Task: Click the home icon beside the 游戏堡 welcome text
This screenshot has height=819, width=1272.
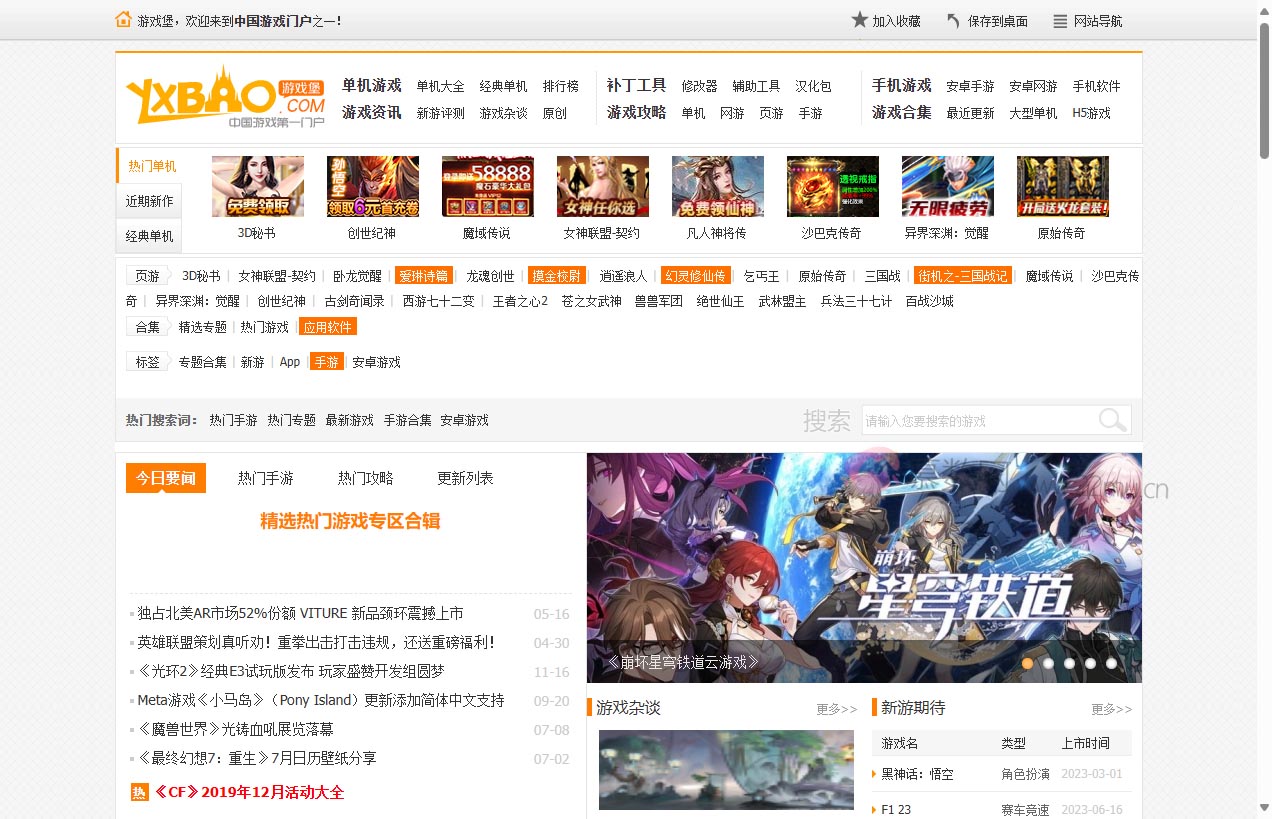Action: click(x=124, y=18)
